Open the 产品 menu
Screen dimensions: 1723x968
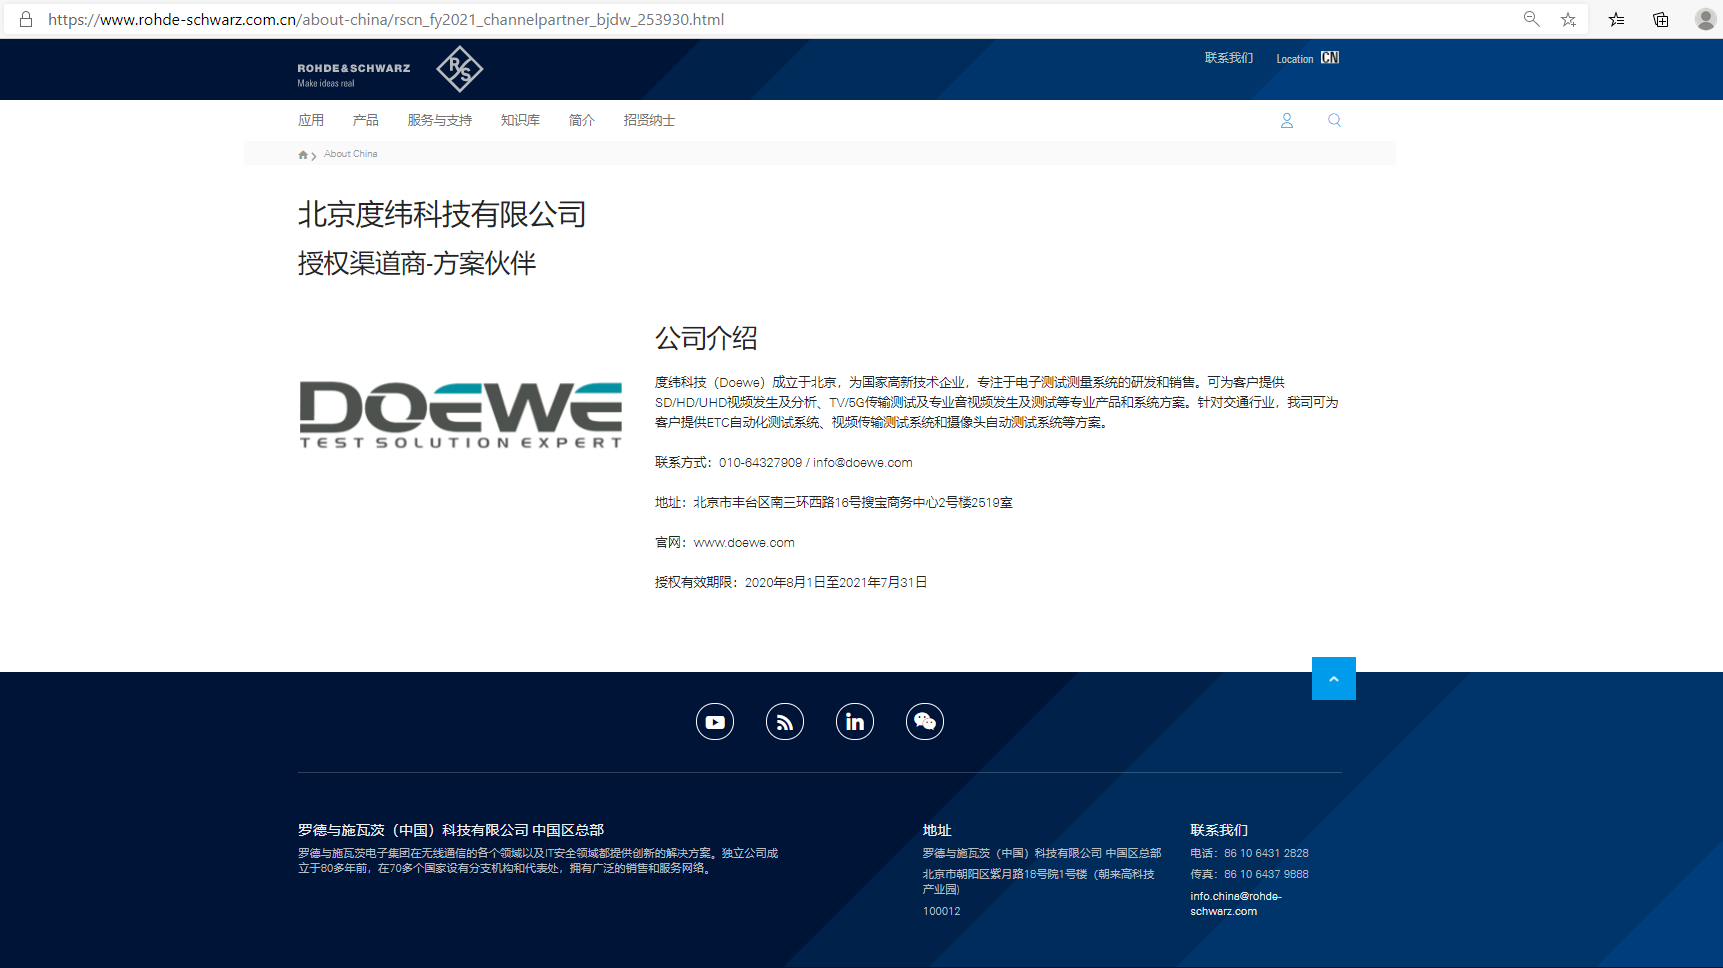point(365,120)
